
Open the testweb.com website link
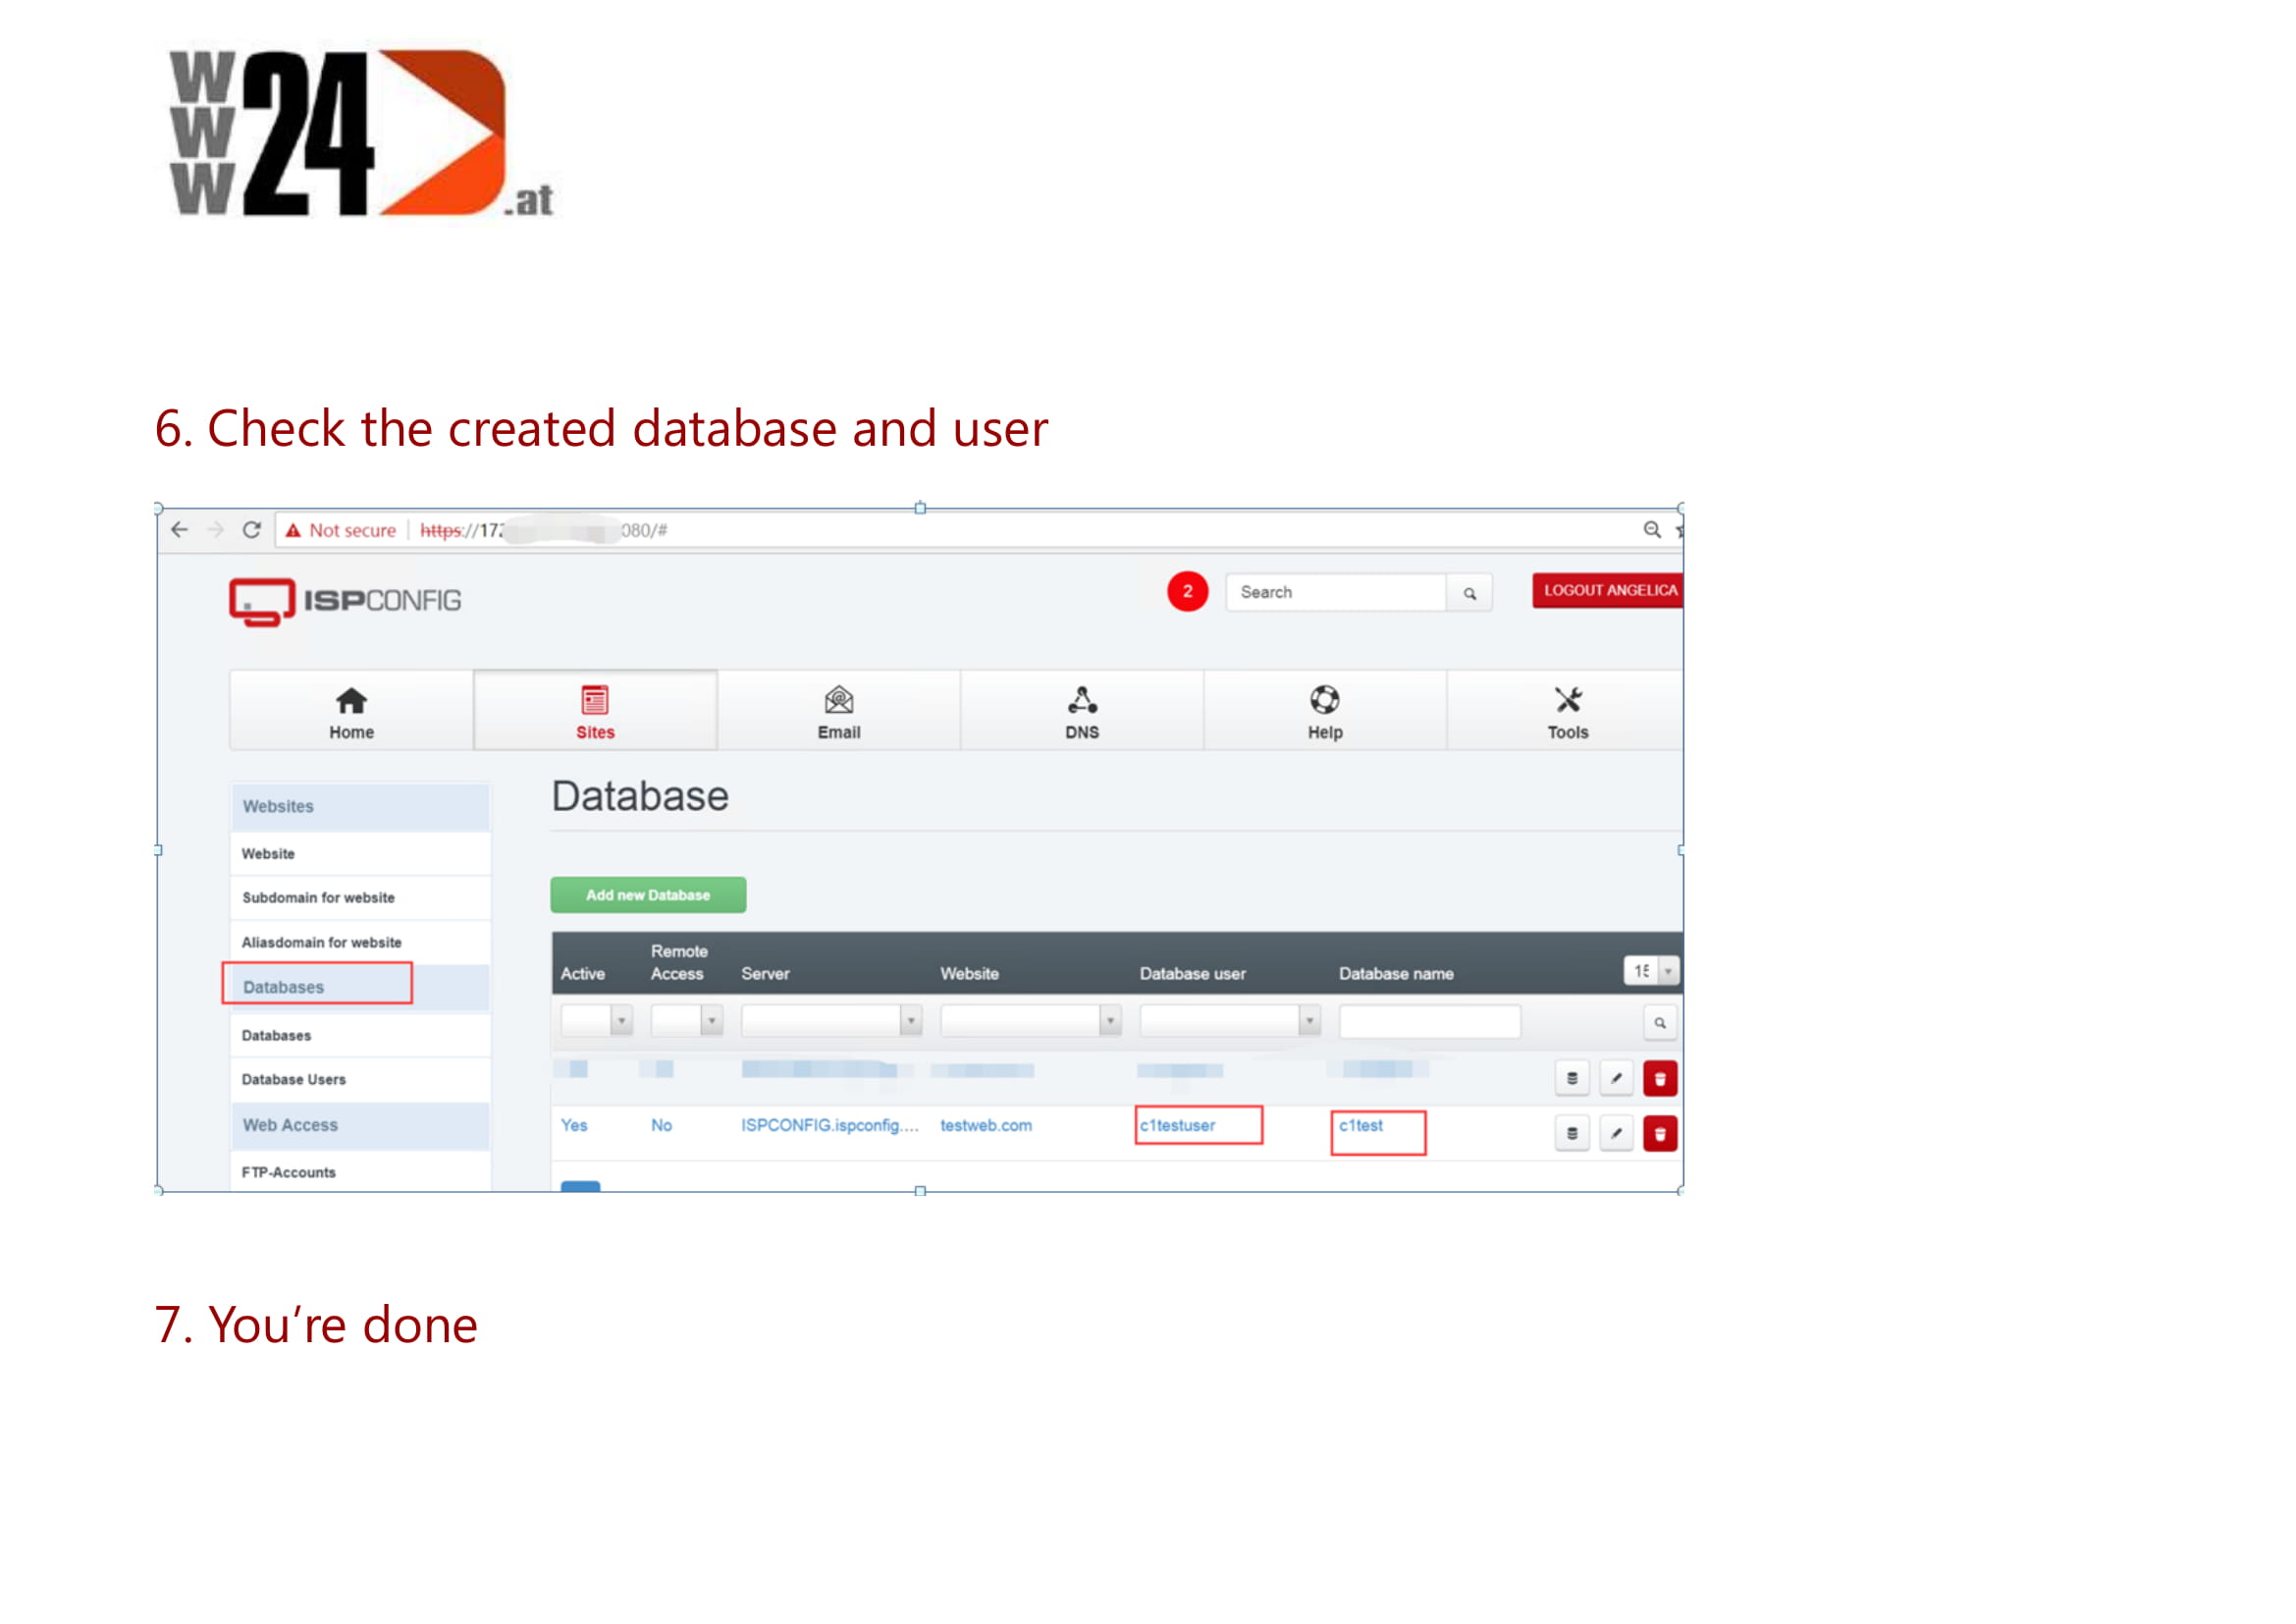(985, 1125)
